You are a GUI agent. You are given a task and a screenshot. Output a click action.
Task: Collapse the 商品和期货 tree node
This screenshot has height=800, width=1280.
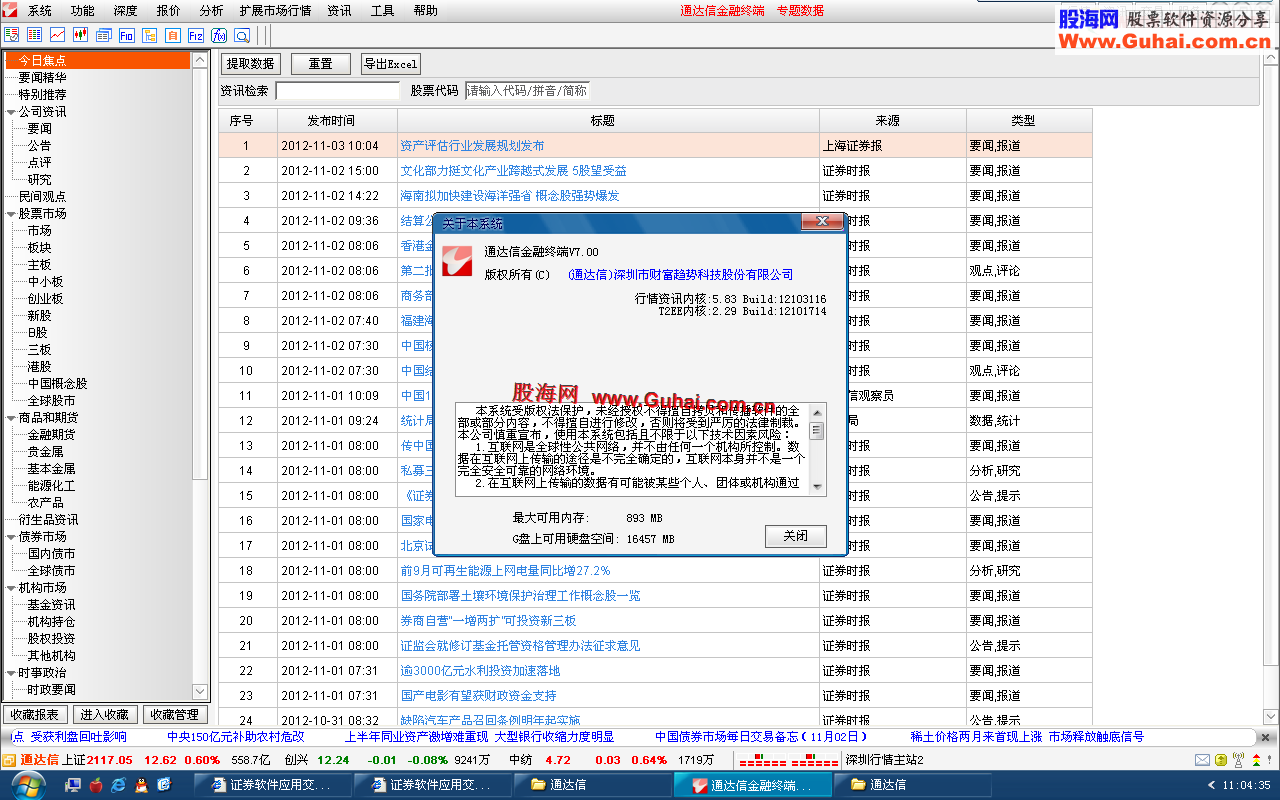click(x=11, y=418)
